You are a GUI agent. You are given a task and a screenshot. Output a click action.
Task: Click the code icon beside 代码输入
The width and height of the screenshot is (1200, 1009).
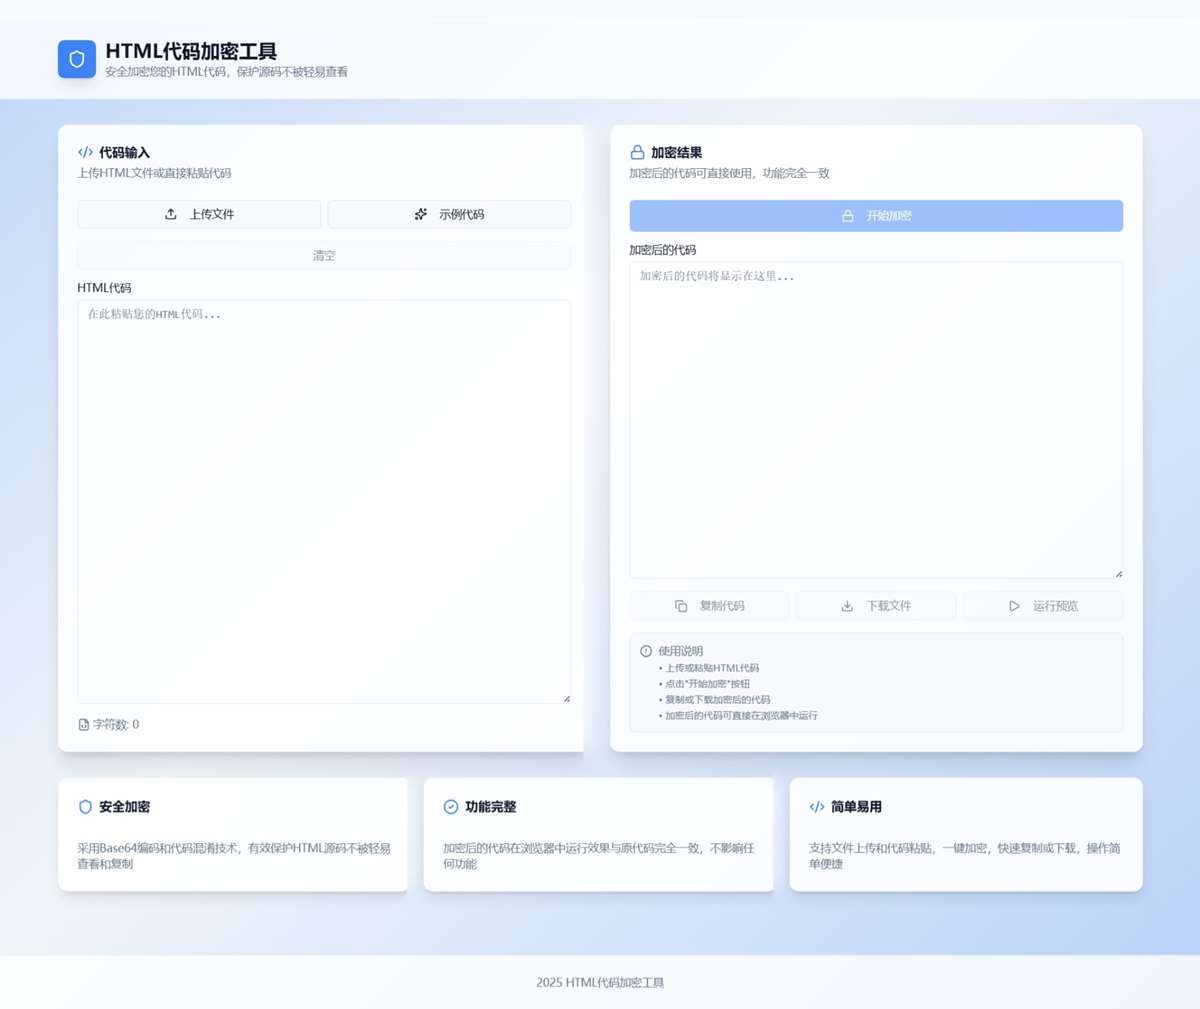click(85, 152)
